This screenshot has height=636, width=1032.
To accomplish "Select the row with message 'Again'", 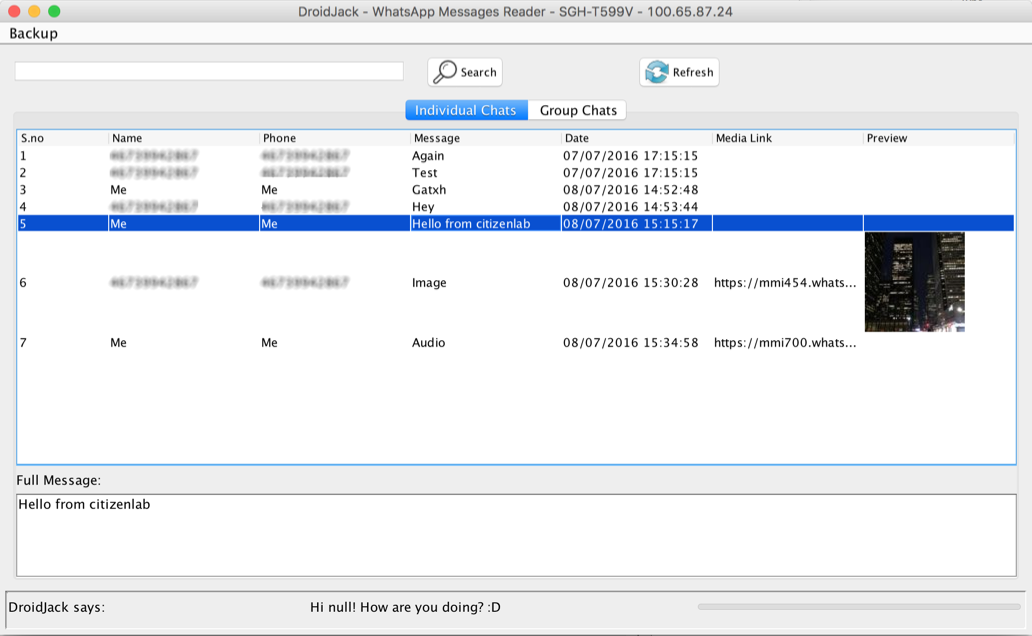I will point(516,156).
